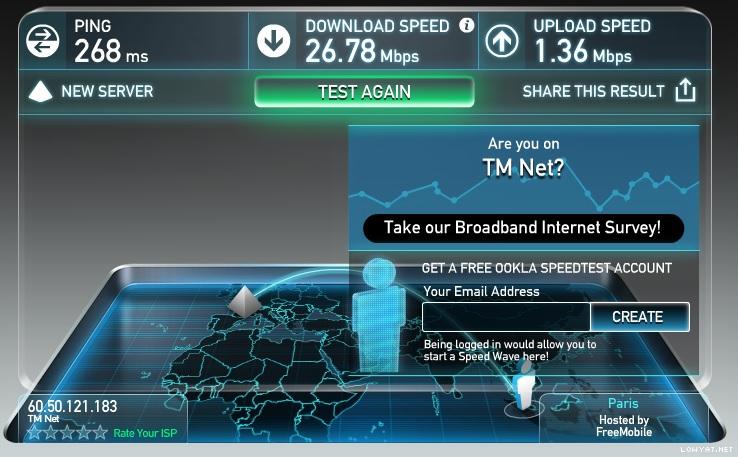Click the upload speed arrow icon
The width and height of the screenshot is (738, 457).
click(502, 41)
